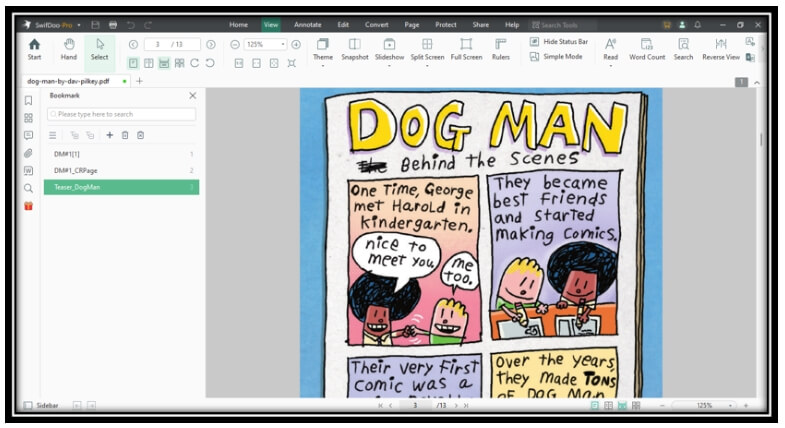Collapse the ribbon with the chevron
785x428 pixels.
[x=757, y=82]
